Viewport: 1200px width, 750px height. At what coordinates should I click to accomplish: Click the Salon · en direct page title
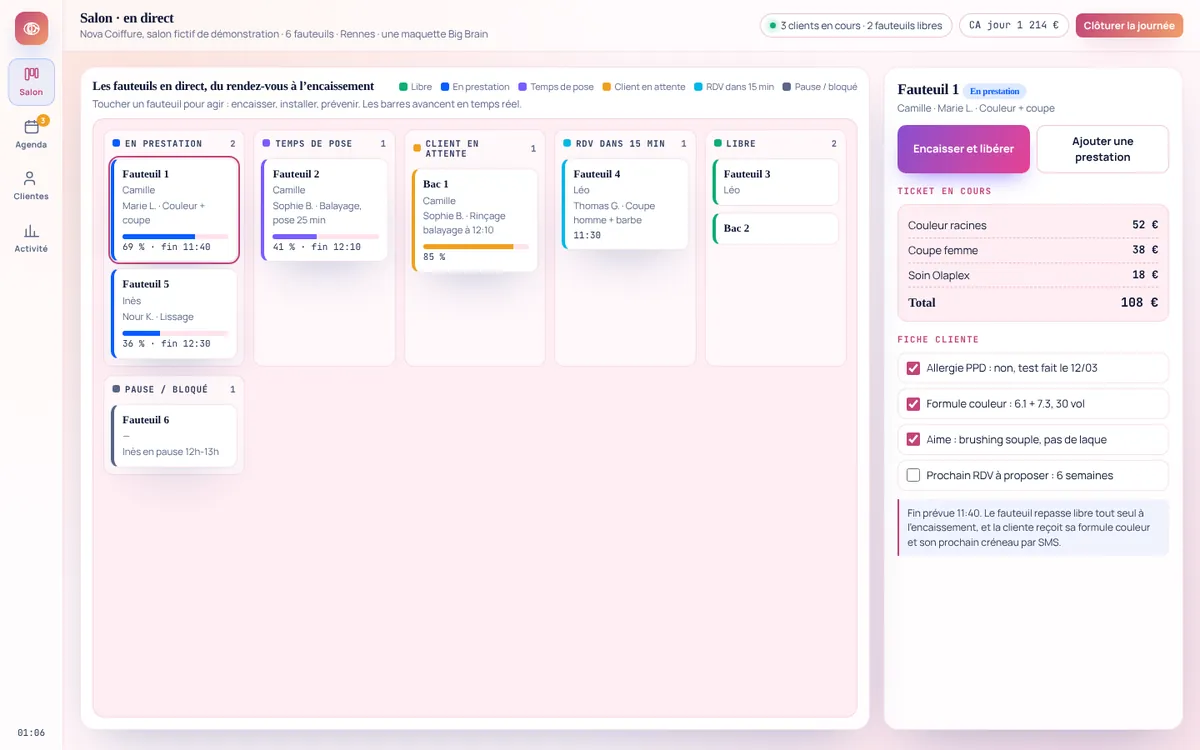(x=127, y=18)
